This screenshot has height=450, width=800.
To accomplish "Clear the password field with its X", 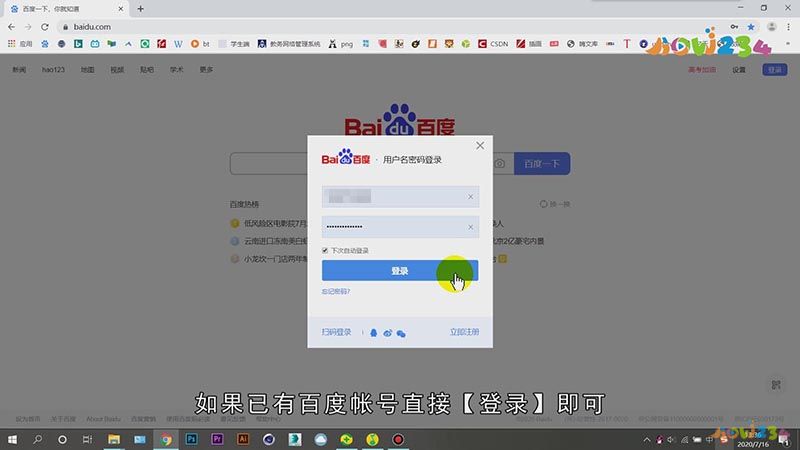I will [x=470, y=227].
